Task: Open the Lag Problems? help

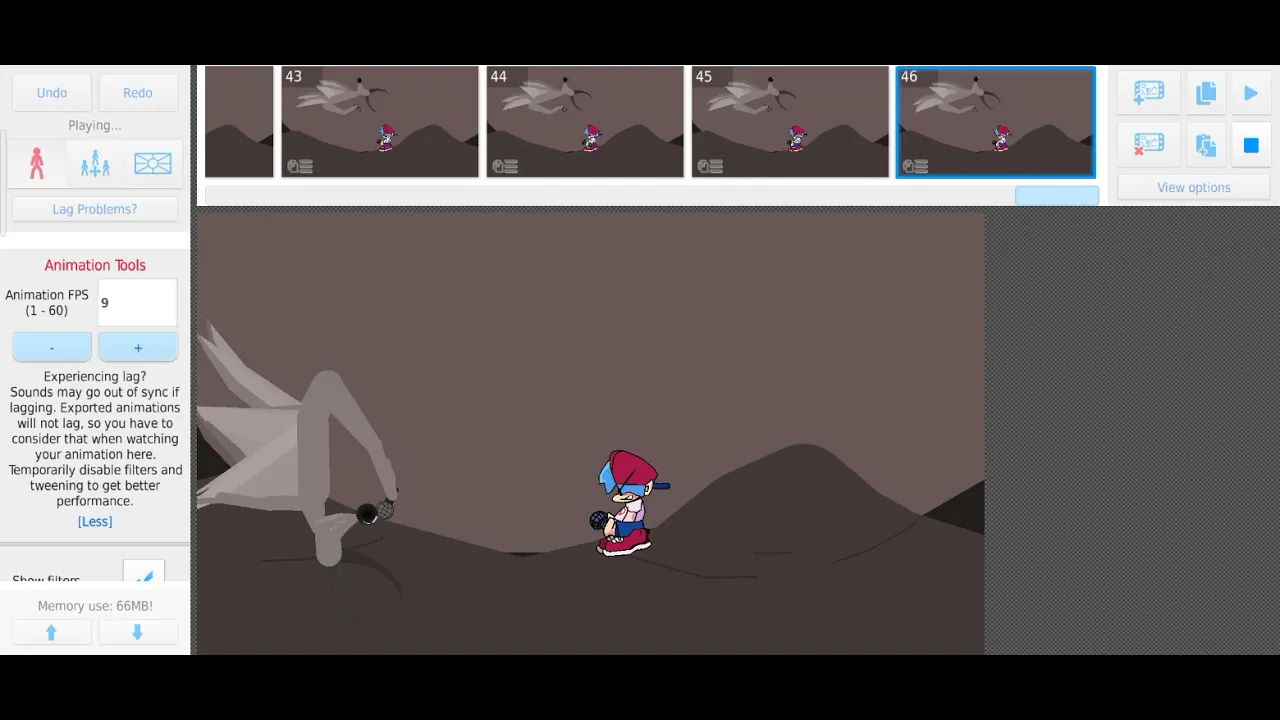Action: (x=95, y=209)
